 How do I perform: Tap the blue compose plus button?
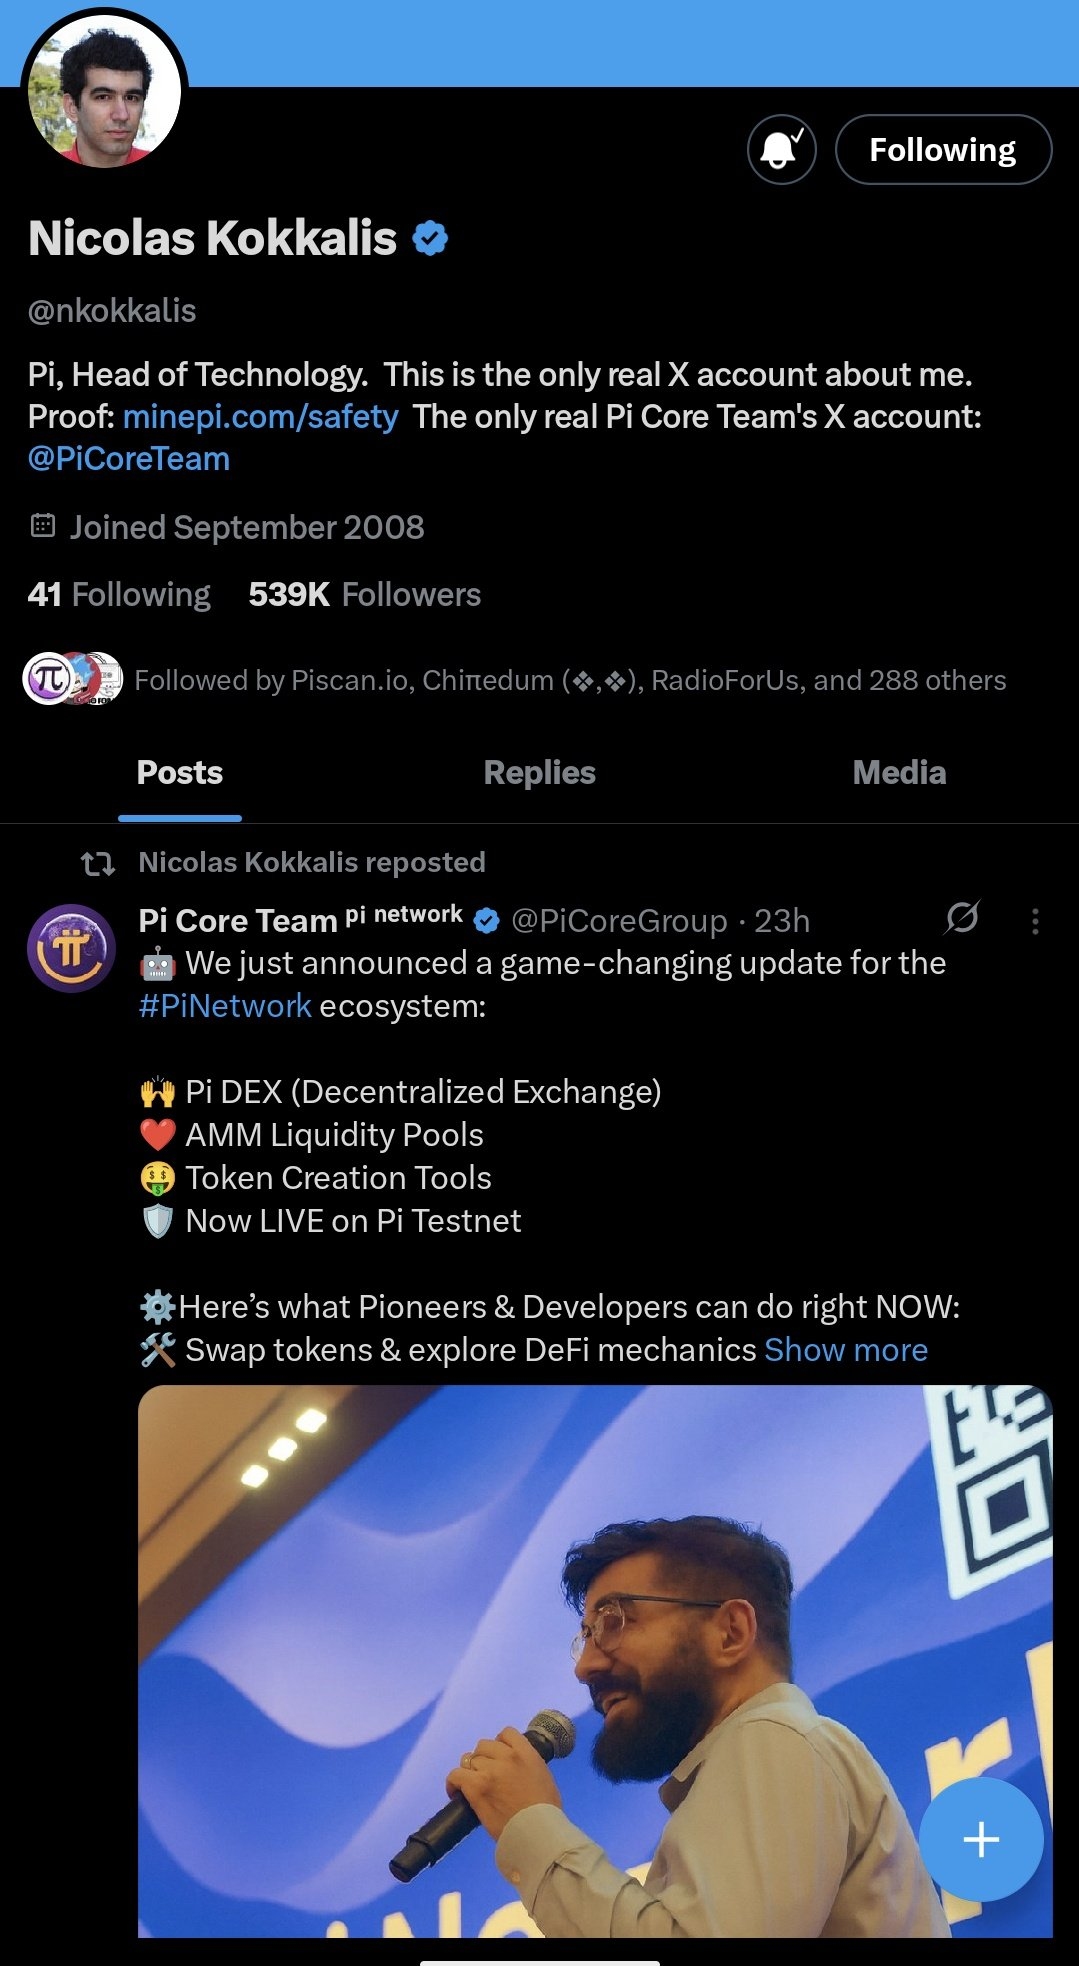click(980, 1839)
